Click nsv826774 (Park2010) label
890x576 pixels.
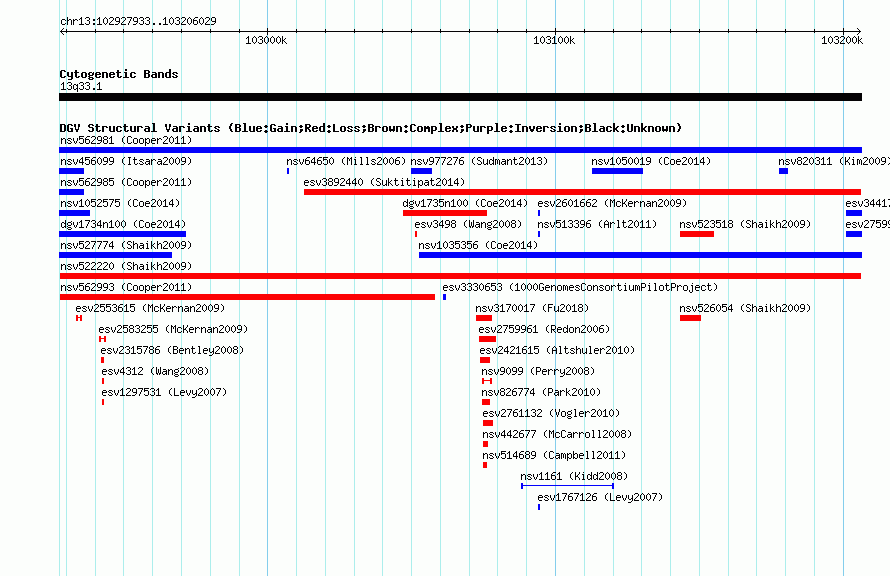[540, 392]
